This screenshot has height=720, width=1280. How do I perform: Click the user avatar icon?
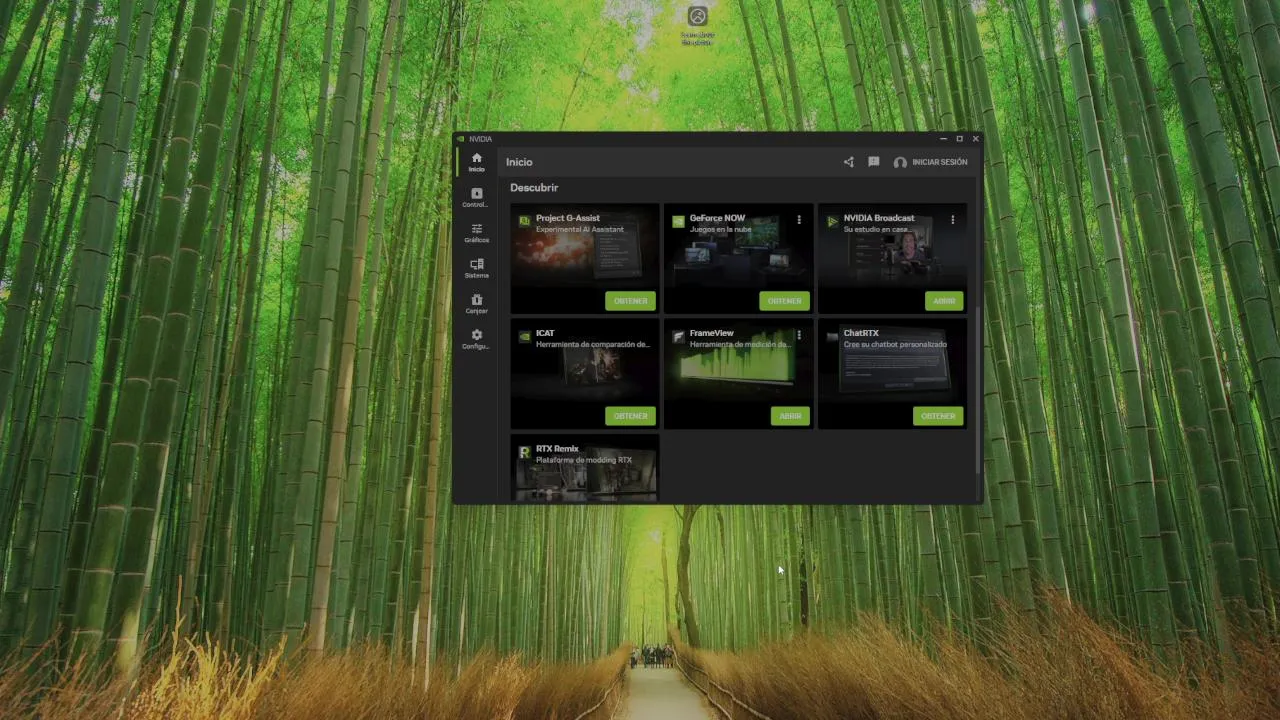click(x=900, y=162)
